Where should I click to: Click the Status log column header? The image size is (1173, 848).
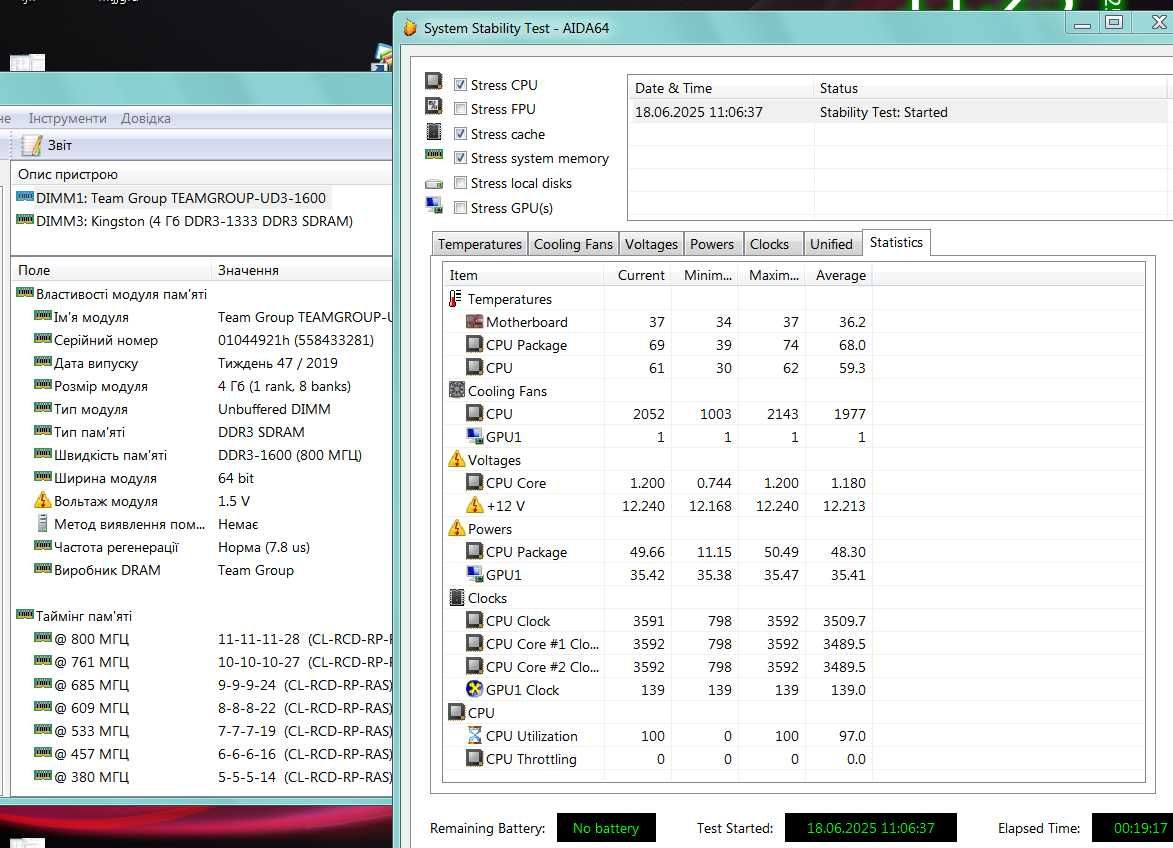click(990, 88)
